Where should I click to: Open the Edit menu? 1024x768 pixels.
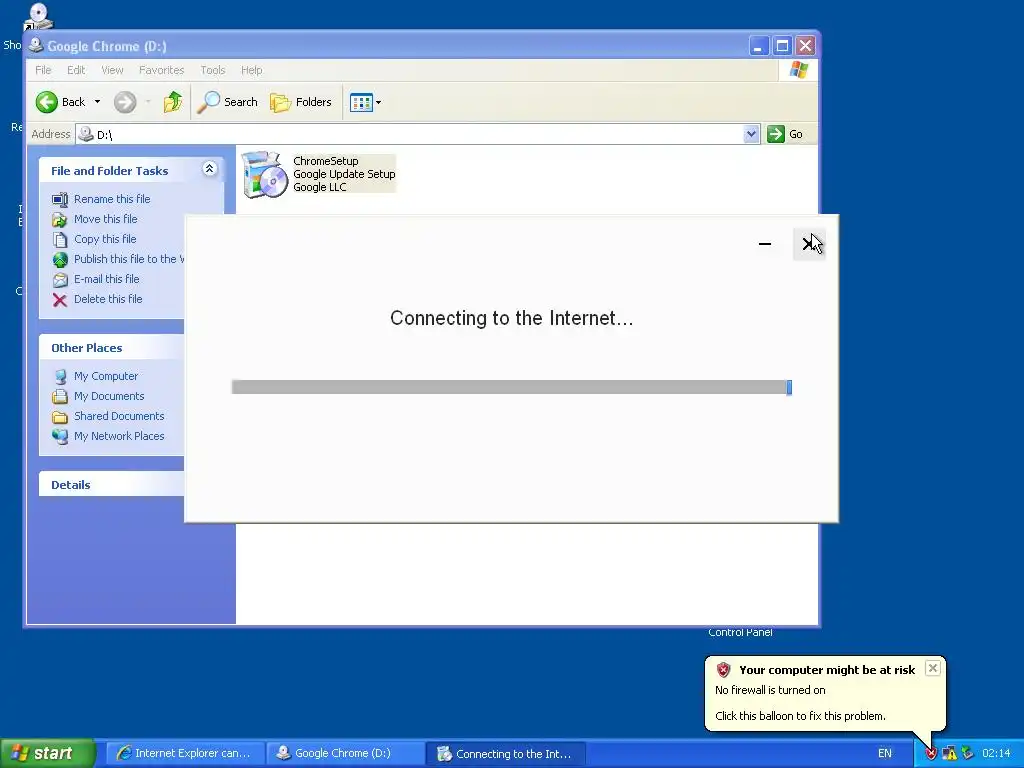(76, 70)
